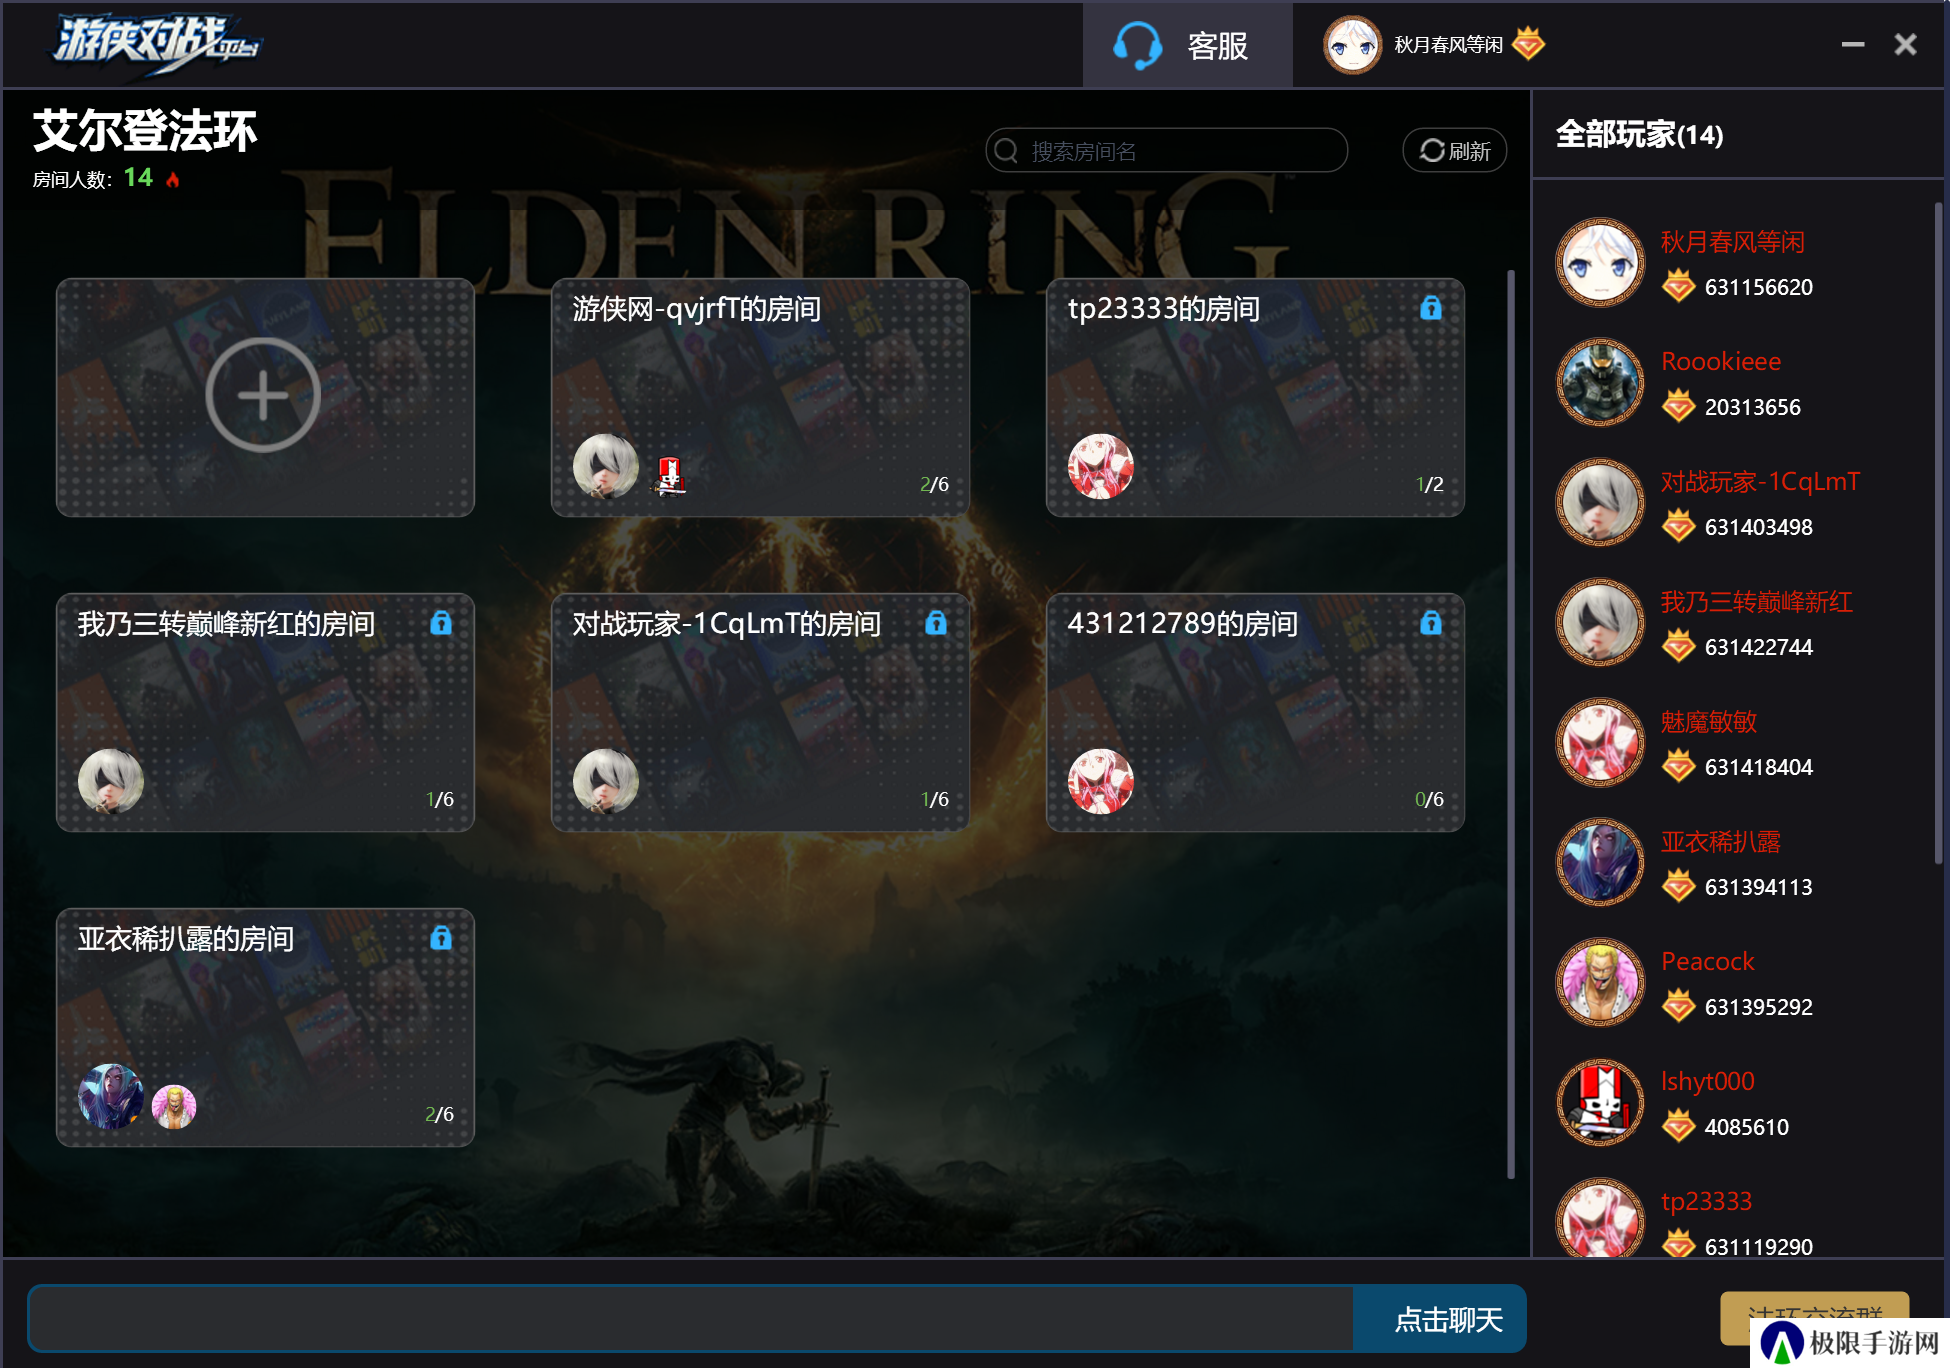Image resolution: width=1950 pixels, height=1368 pixels.
Task: Open the profile avatar in header
Action: pos(1352,45)
